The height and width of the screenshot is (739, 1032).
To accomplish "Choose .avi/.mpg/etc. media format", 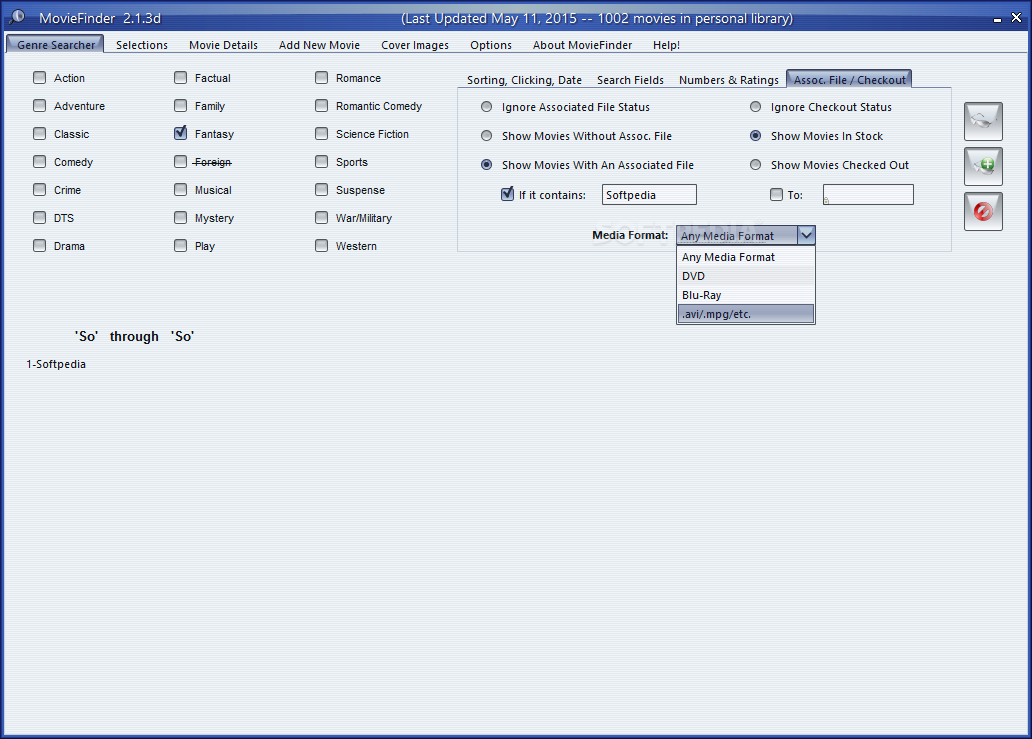I will 746,314.
